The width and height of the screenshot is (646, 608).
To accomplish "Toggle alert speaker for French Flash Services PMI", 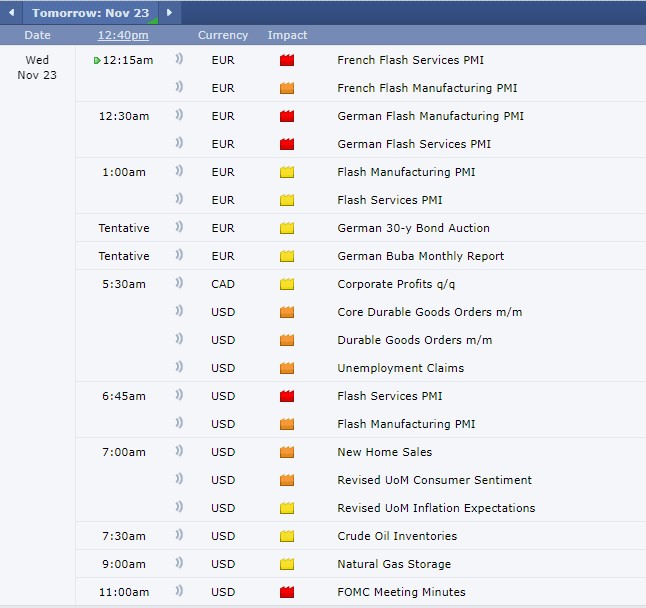I will [179, 60].
